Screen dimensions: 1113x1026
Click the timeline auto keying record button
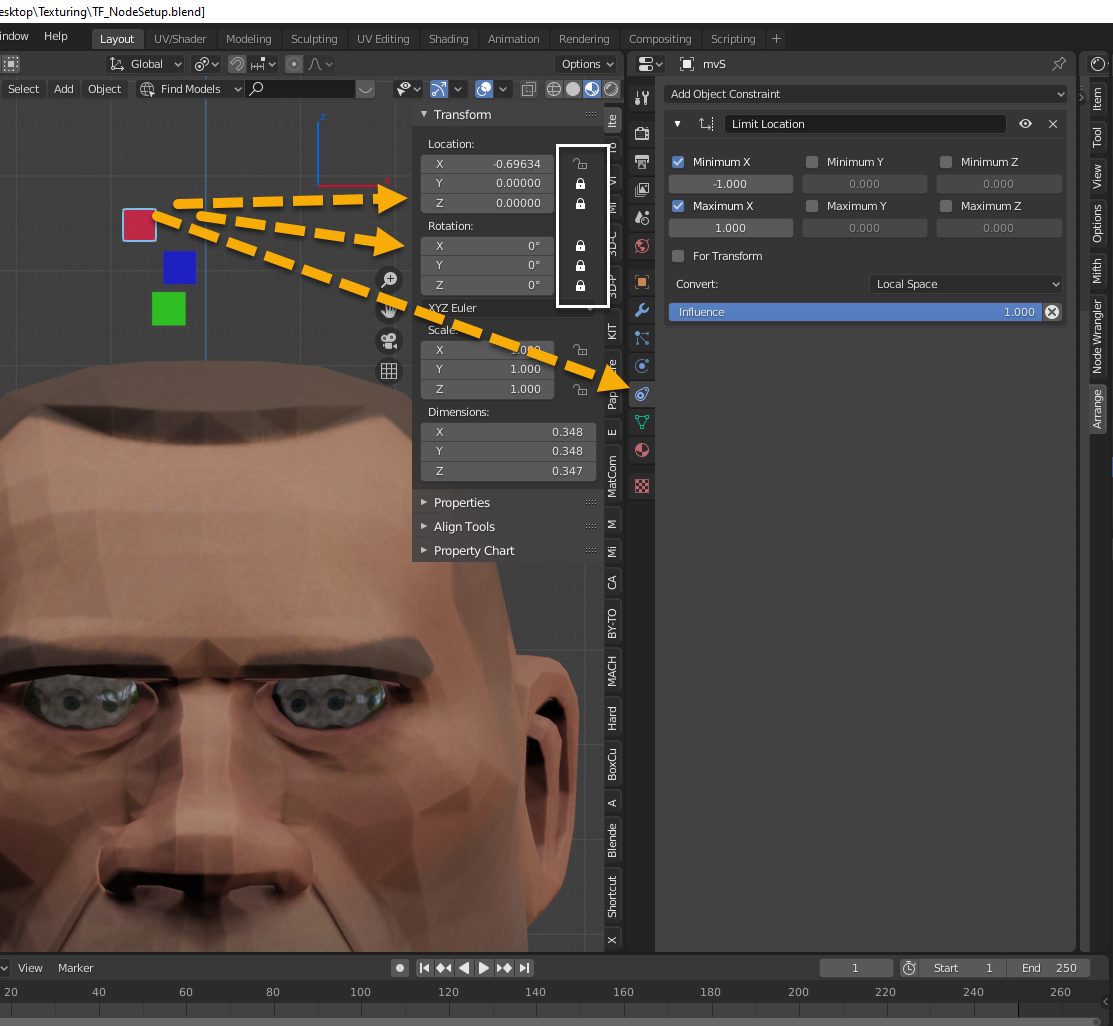400,968
